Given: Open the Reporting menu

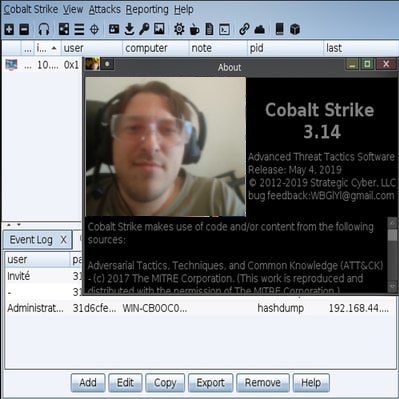Looking at the screenshot, I should click(147, 9).
